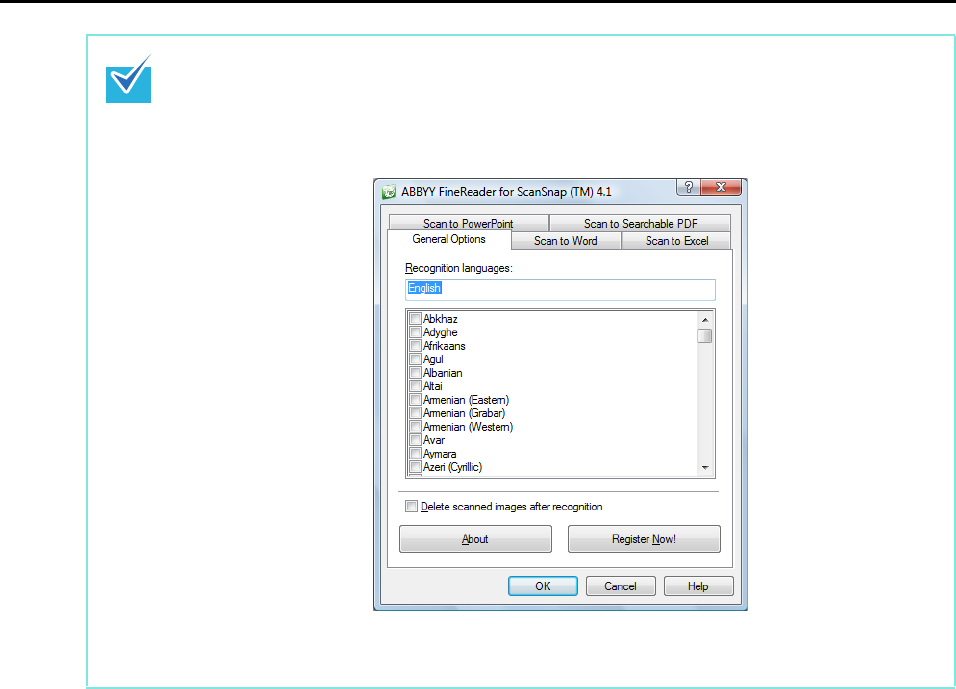Click the Recognition languages text field
Screen dimensions: 956x689
(560, 289)
